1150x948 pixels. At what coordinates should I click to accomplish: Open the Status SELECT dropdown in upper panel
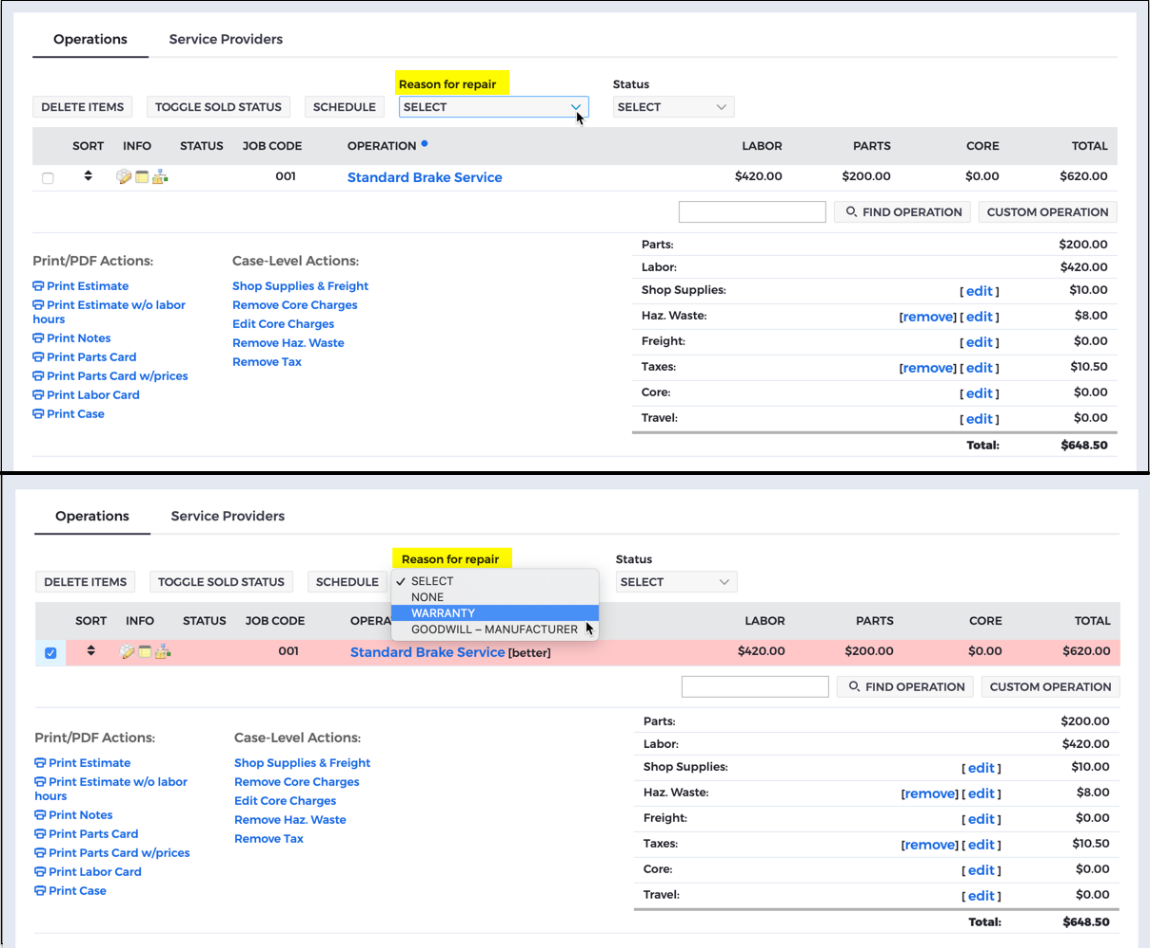[673, 107]
